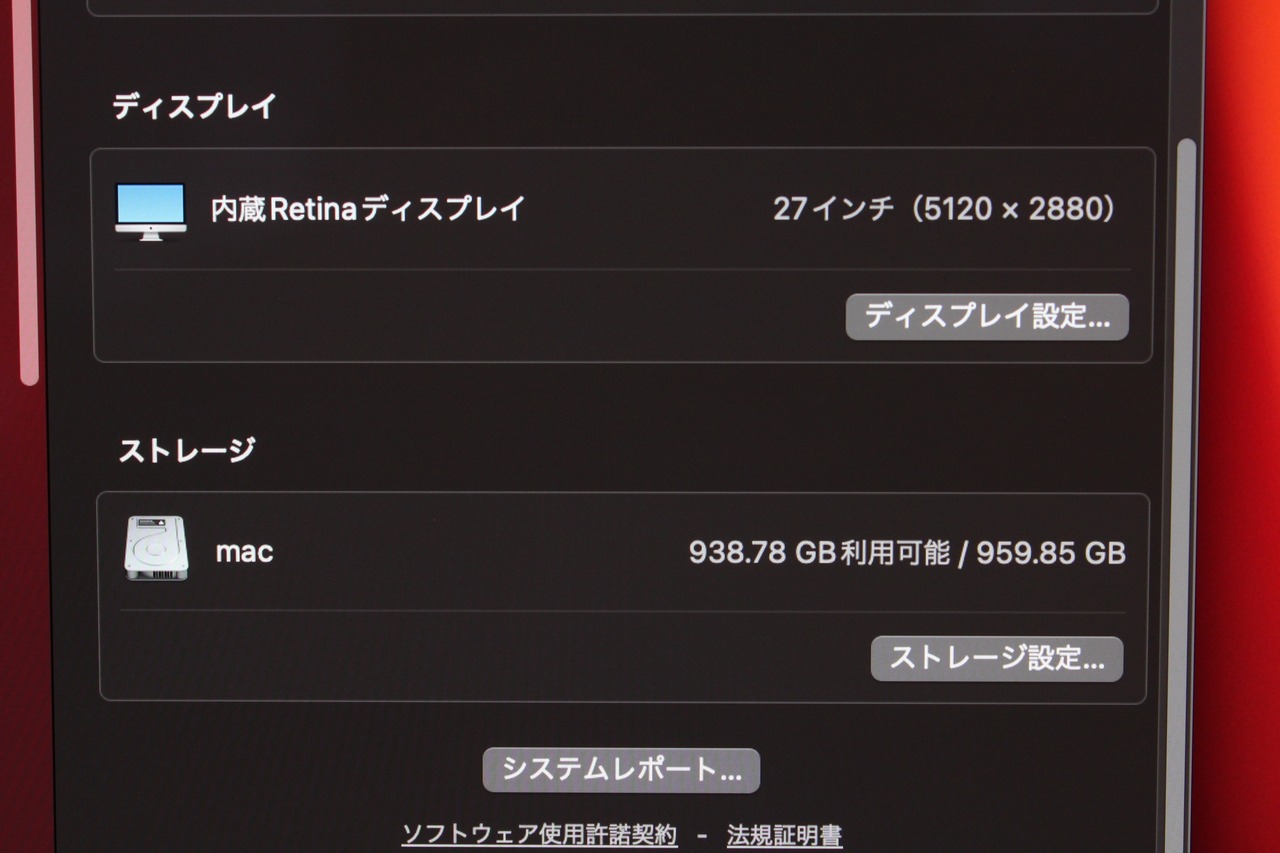Click the iMac display icon
Screen dimensions: 1280x853
pyautogui.click(x=150, y=211)
